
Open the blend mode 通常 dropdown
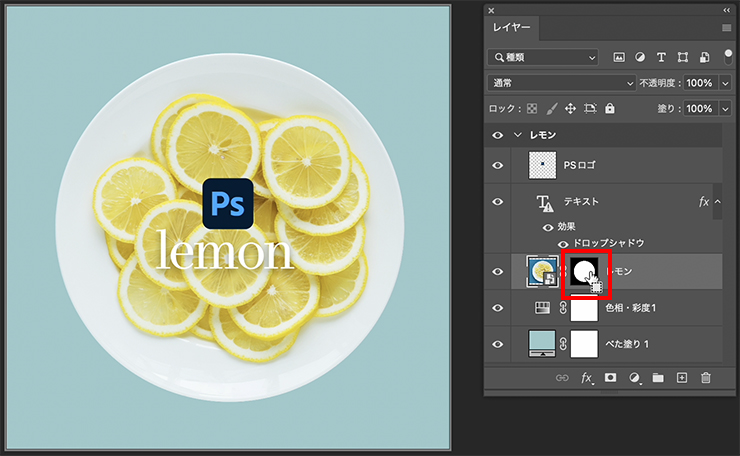(x=562, y=83)
